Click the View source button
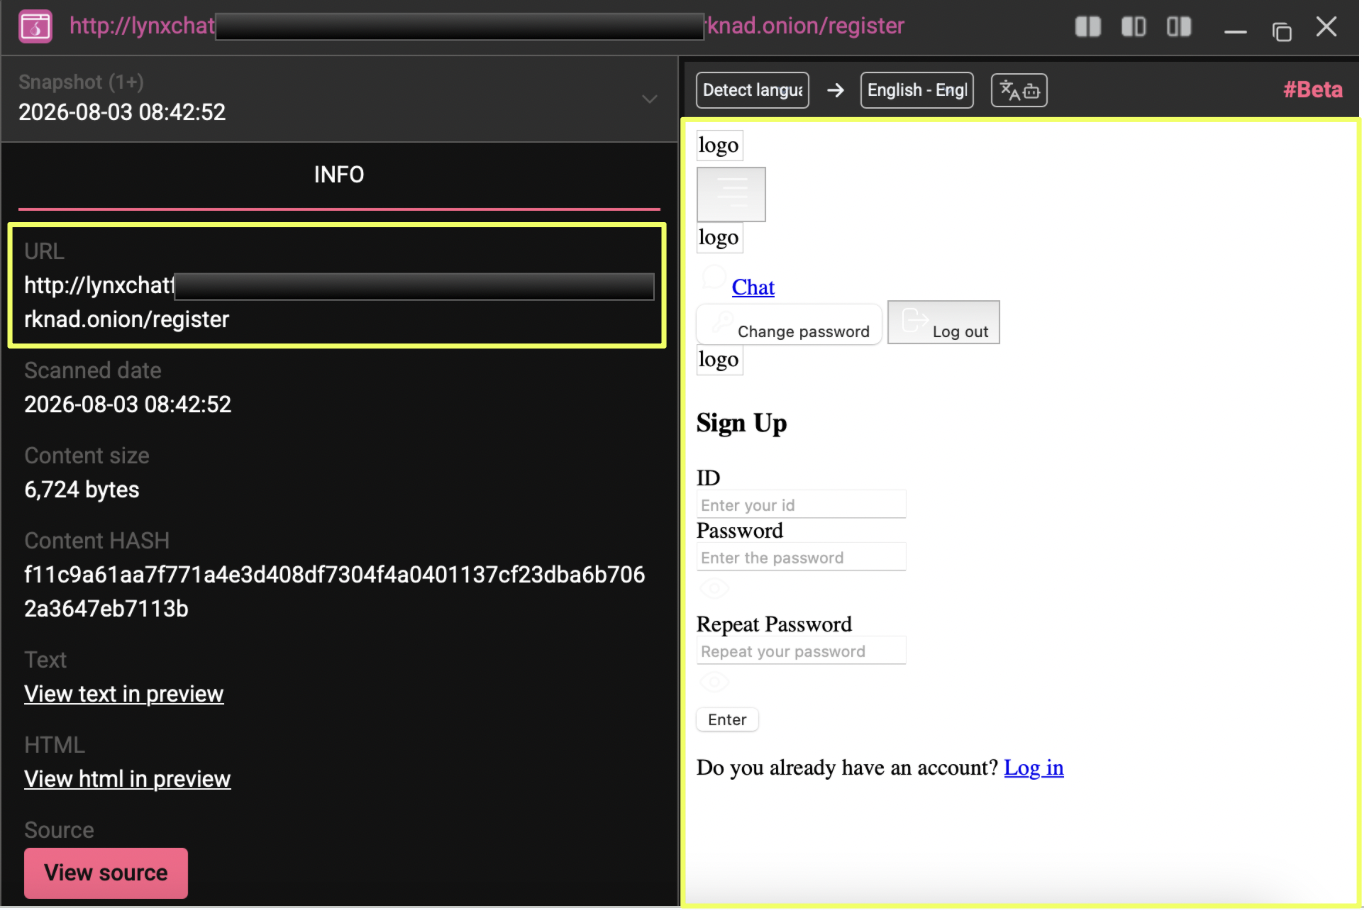The height and width of the screenshot is (910, 1364). [x=106, y=873]
